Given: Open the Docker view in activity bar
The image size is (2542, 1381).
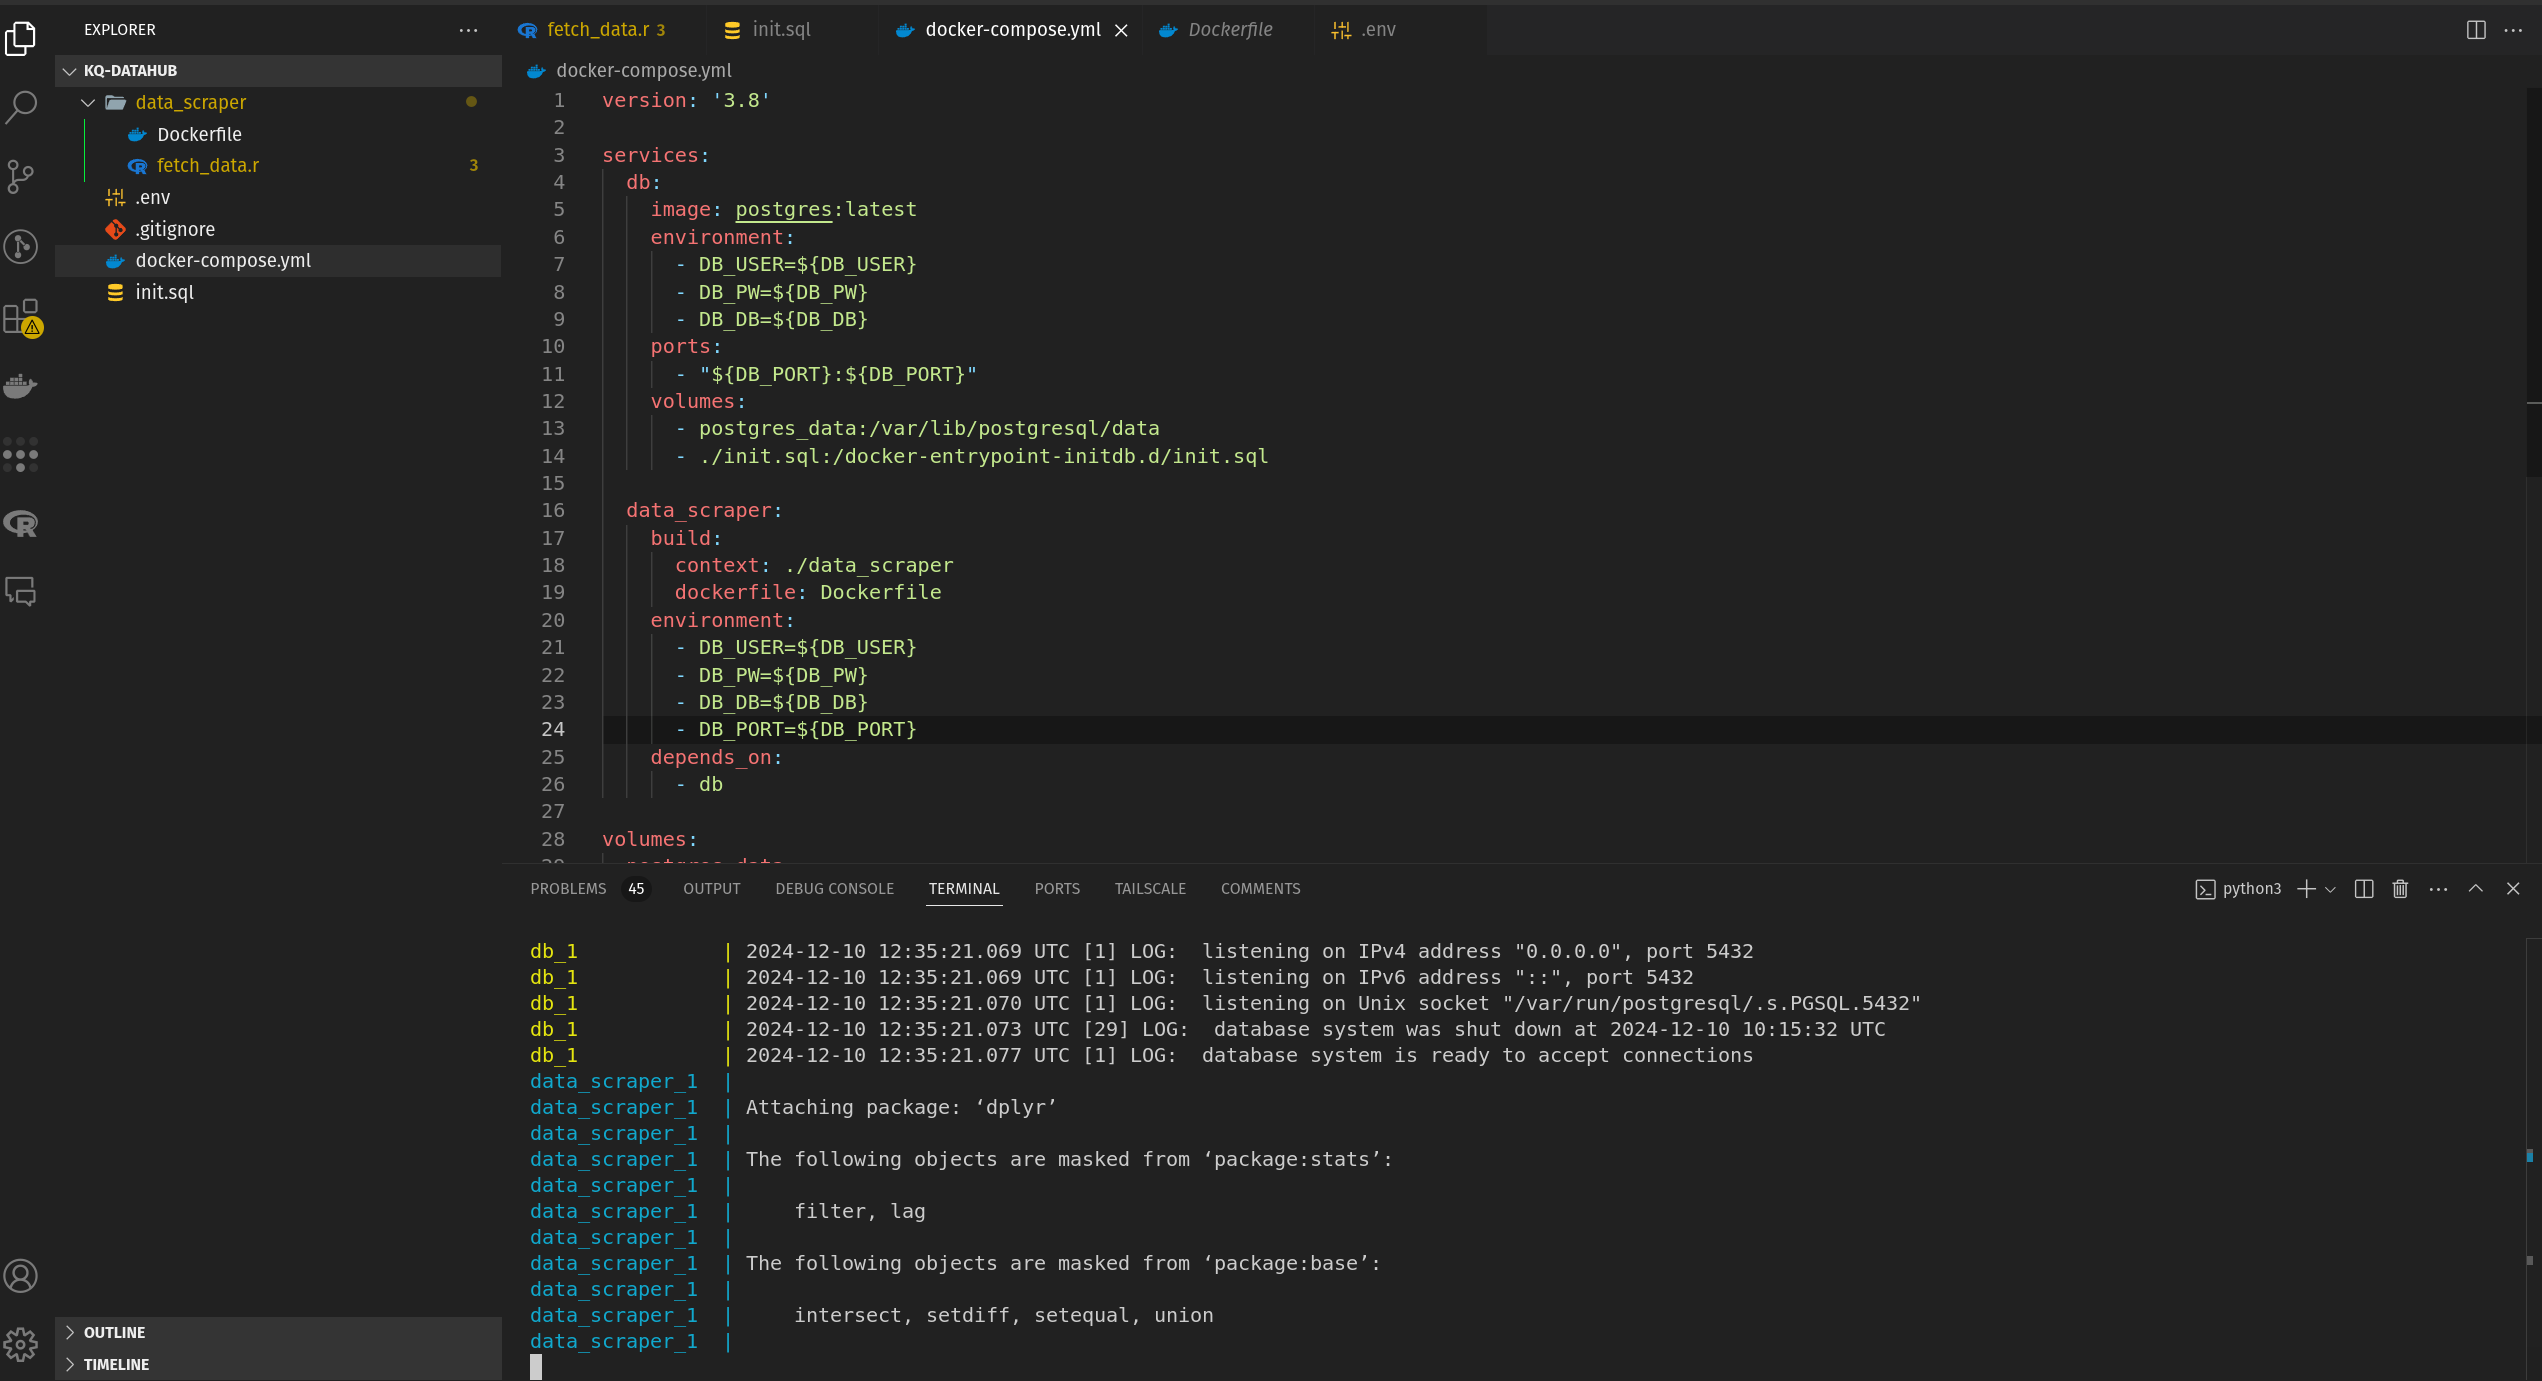Looking at the screenshot, I should click(x=21, y=386).
